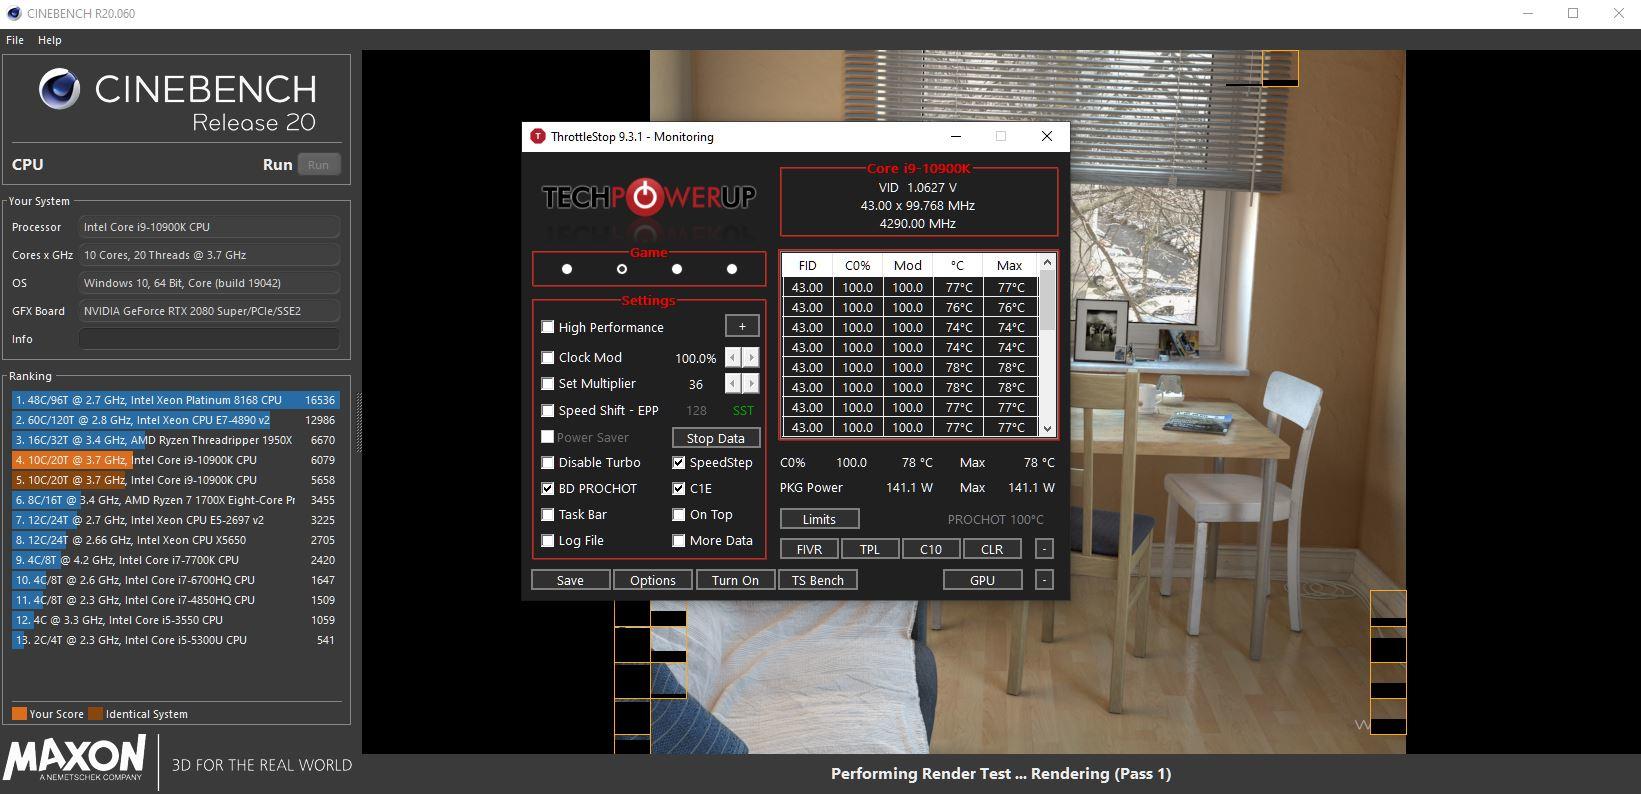This screenshot has height=794, width=1641.
Task: Enable the High Performance checkbox
Action: (548, 327)
